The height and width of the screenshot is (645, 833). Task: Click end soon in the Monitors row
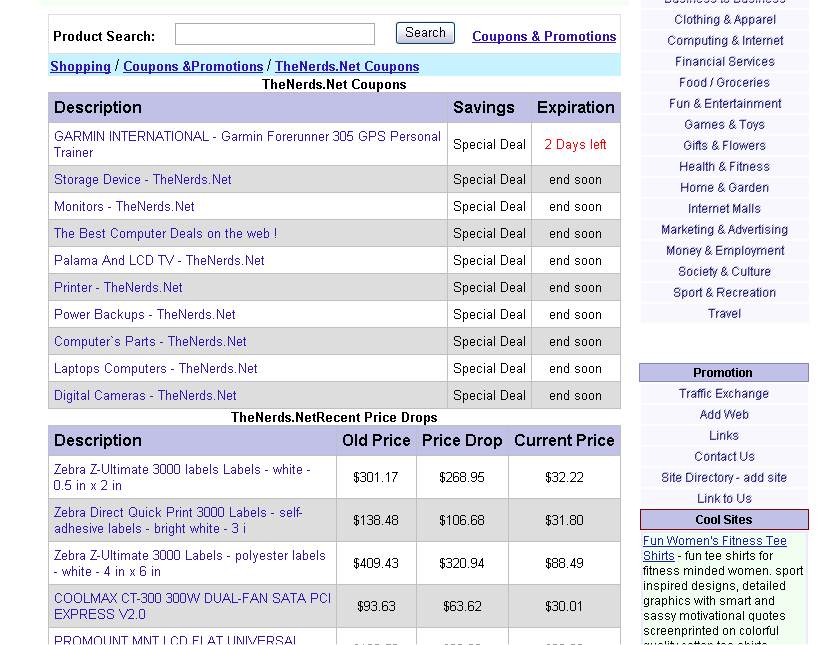tap(575, 207)
